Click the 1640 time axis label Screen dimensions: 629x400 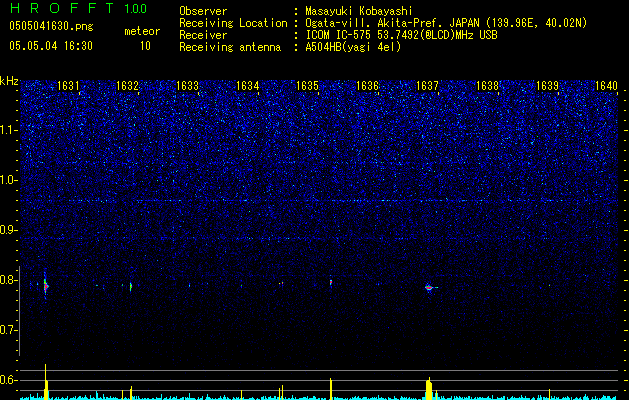coord(607,86)
